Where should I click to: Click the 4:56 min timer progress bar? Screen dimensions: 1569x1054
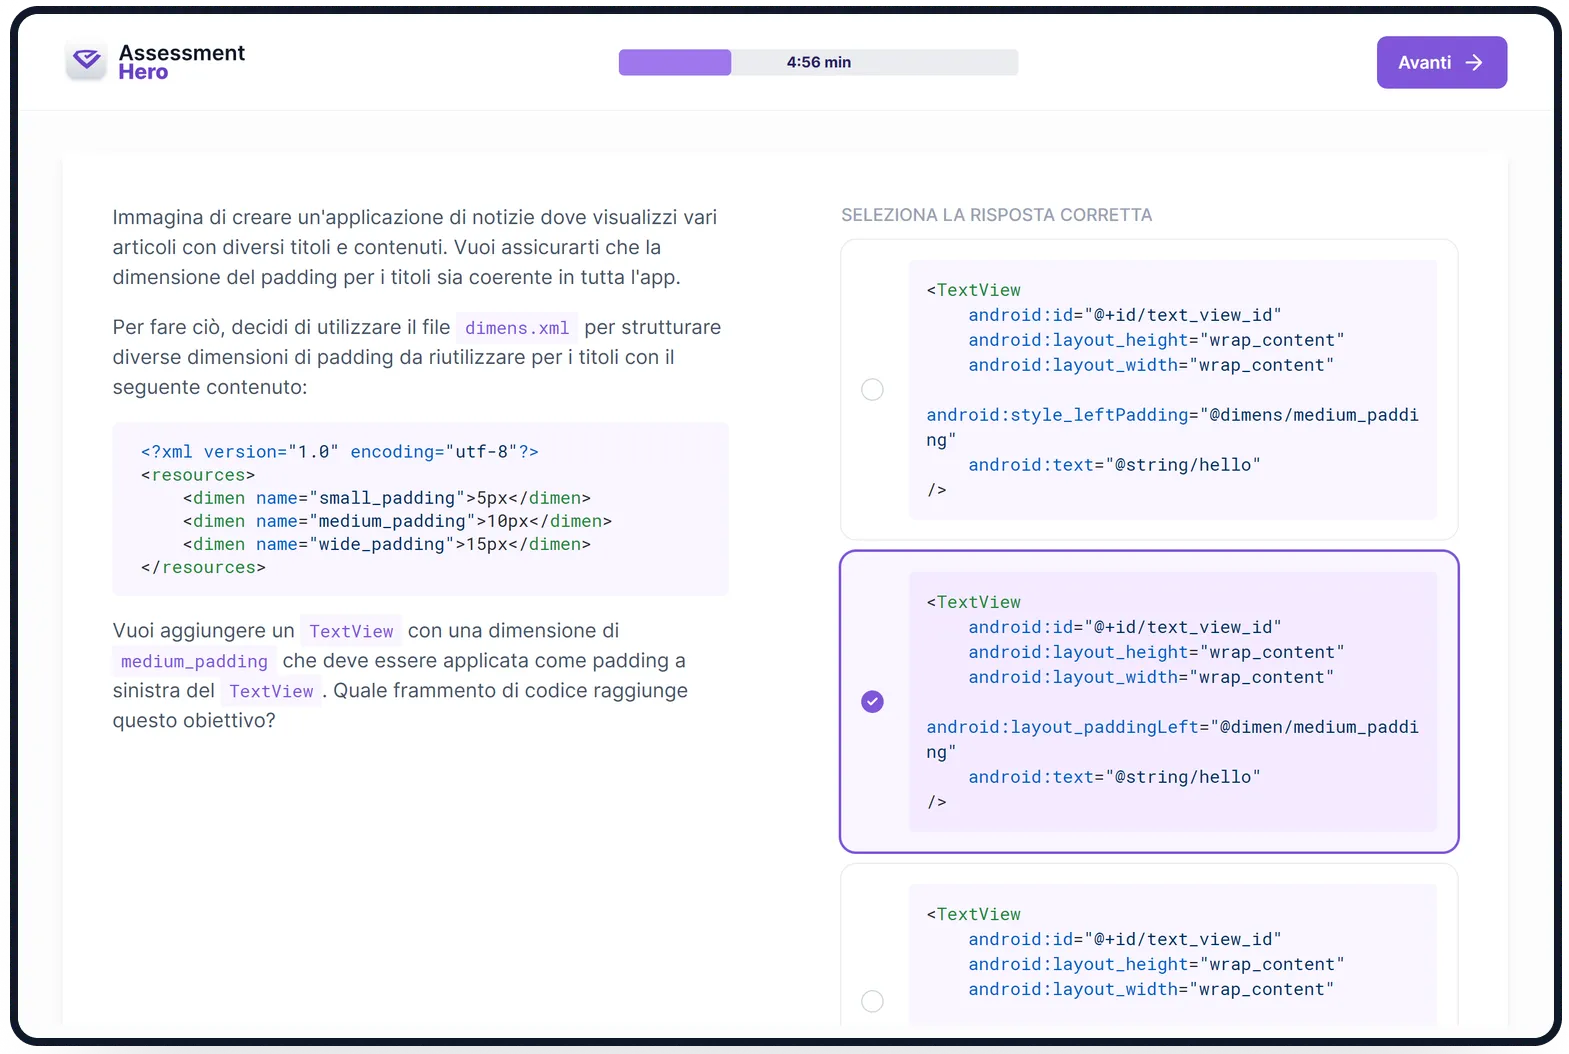pos(818,62)
